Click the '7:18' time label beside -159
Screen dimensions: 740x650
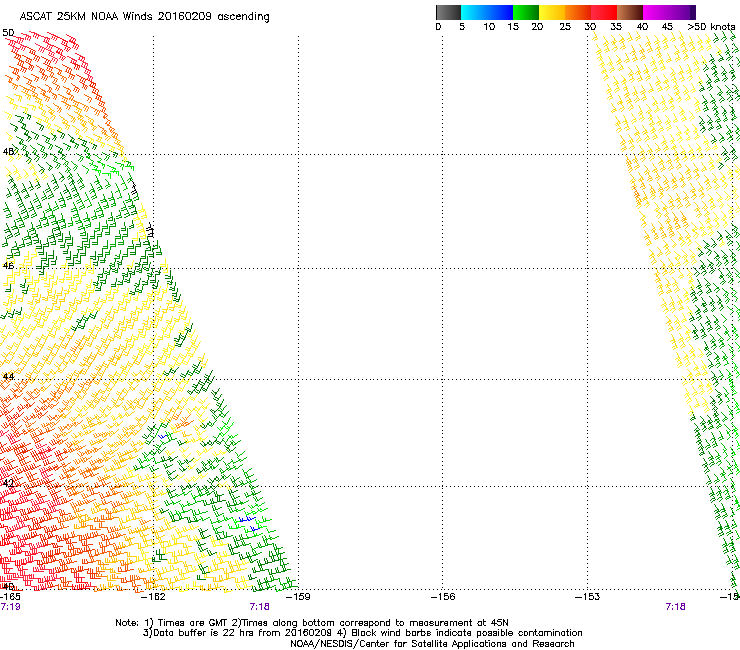260,607
